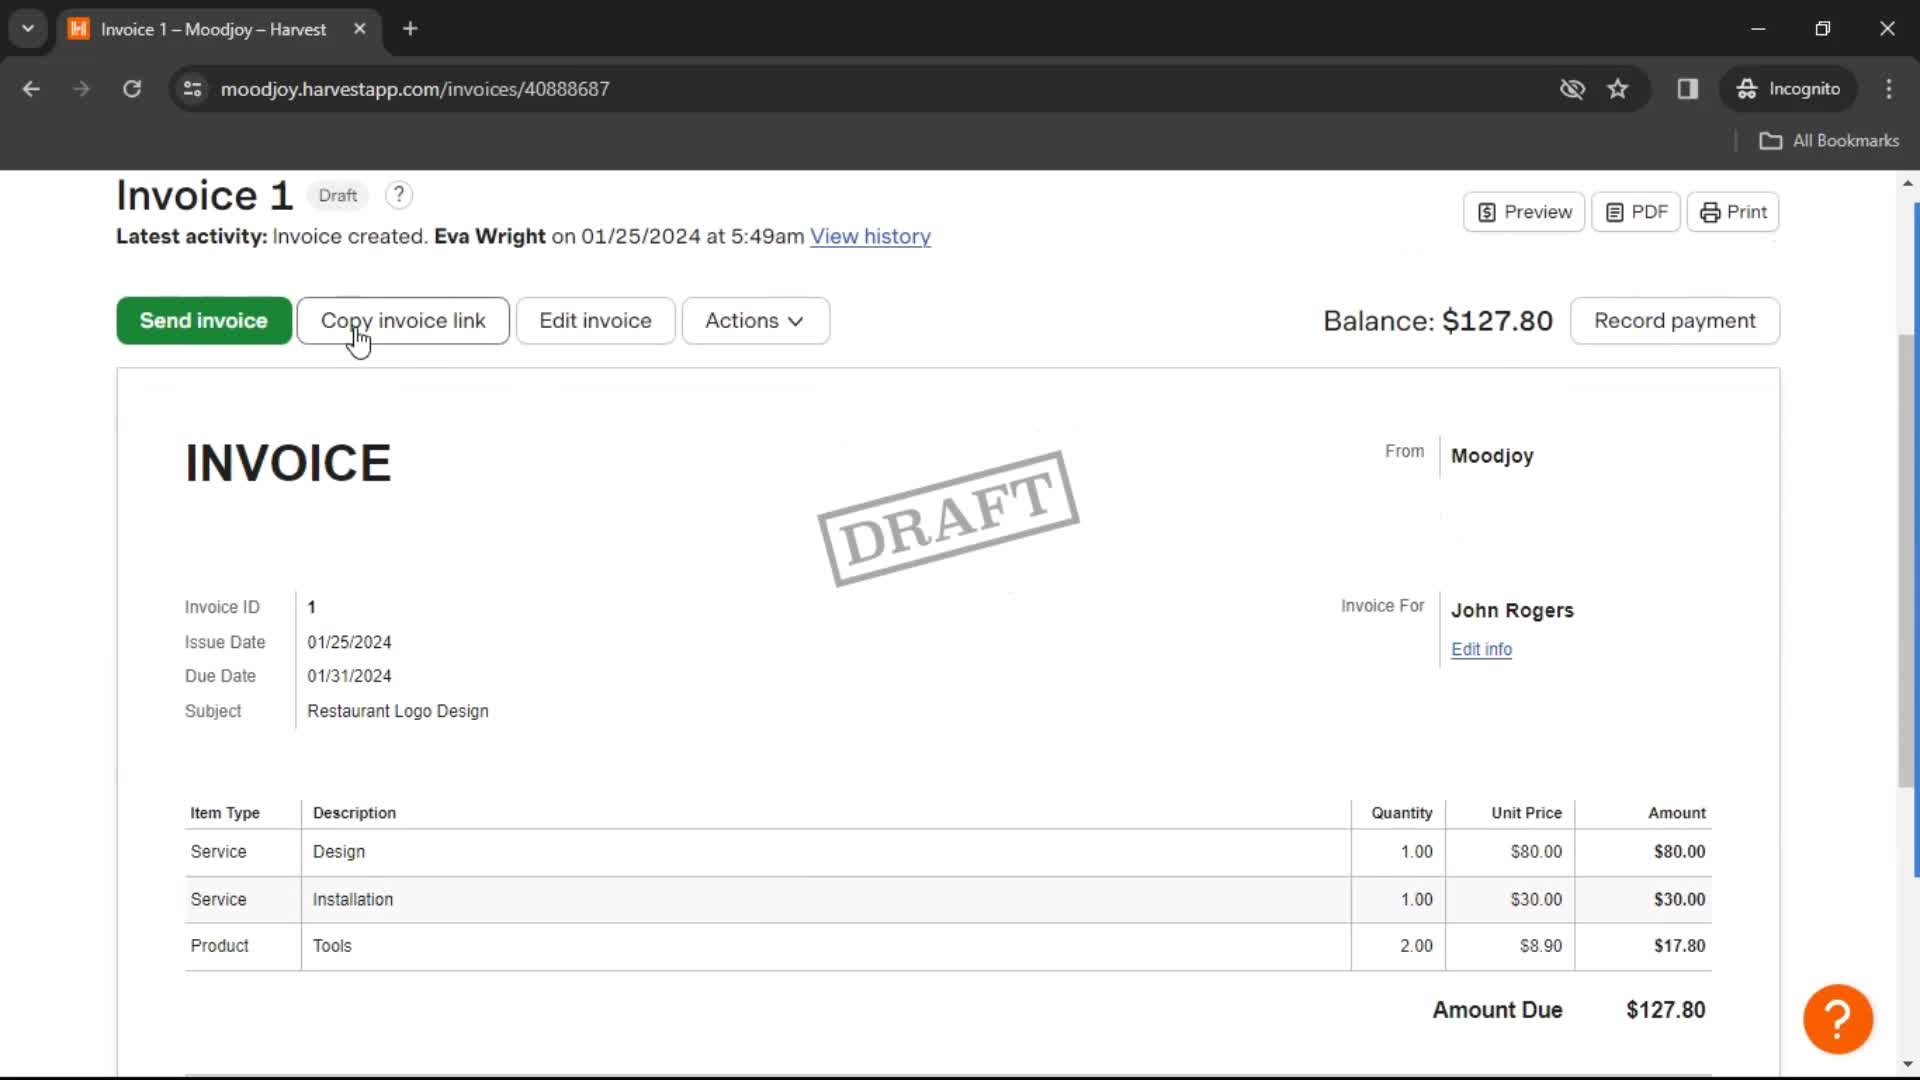Expand the Actions dropdown menu

[x=754, y=320]
